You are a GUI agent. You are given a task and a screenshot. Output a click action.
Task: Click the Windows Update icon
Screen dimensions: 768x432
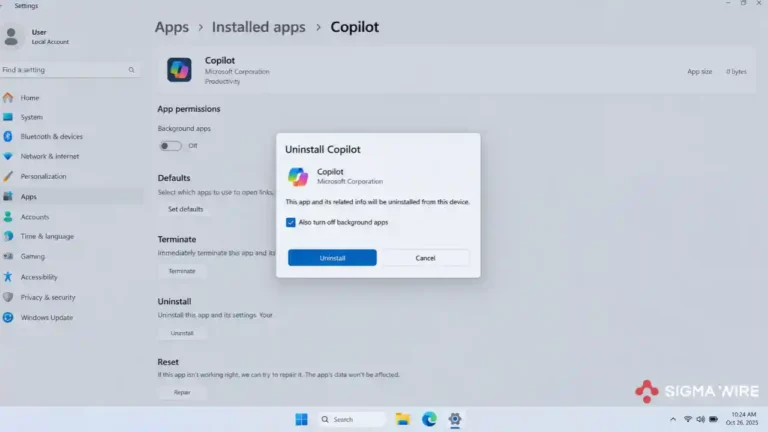(x=8, y=317)
